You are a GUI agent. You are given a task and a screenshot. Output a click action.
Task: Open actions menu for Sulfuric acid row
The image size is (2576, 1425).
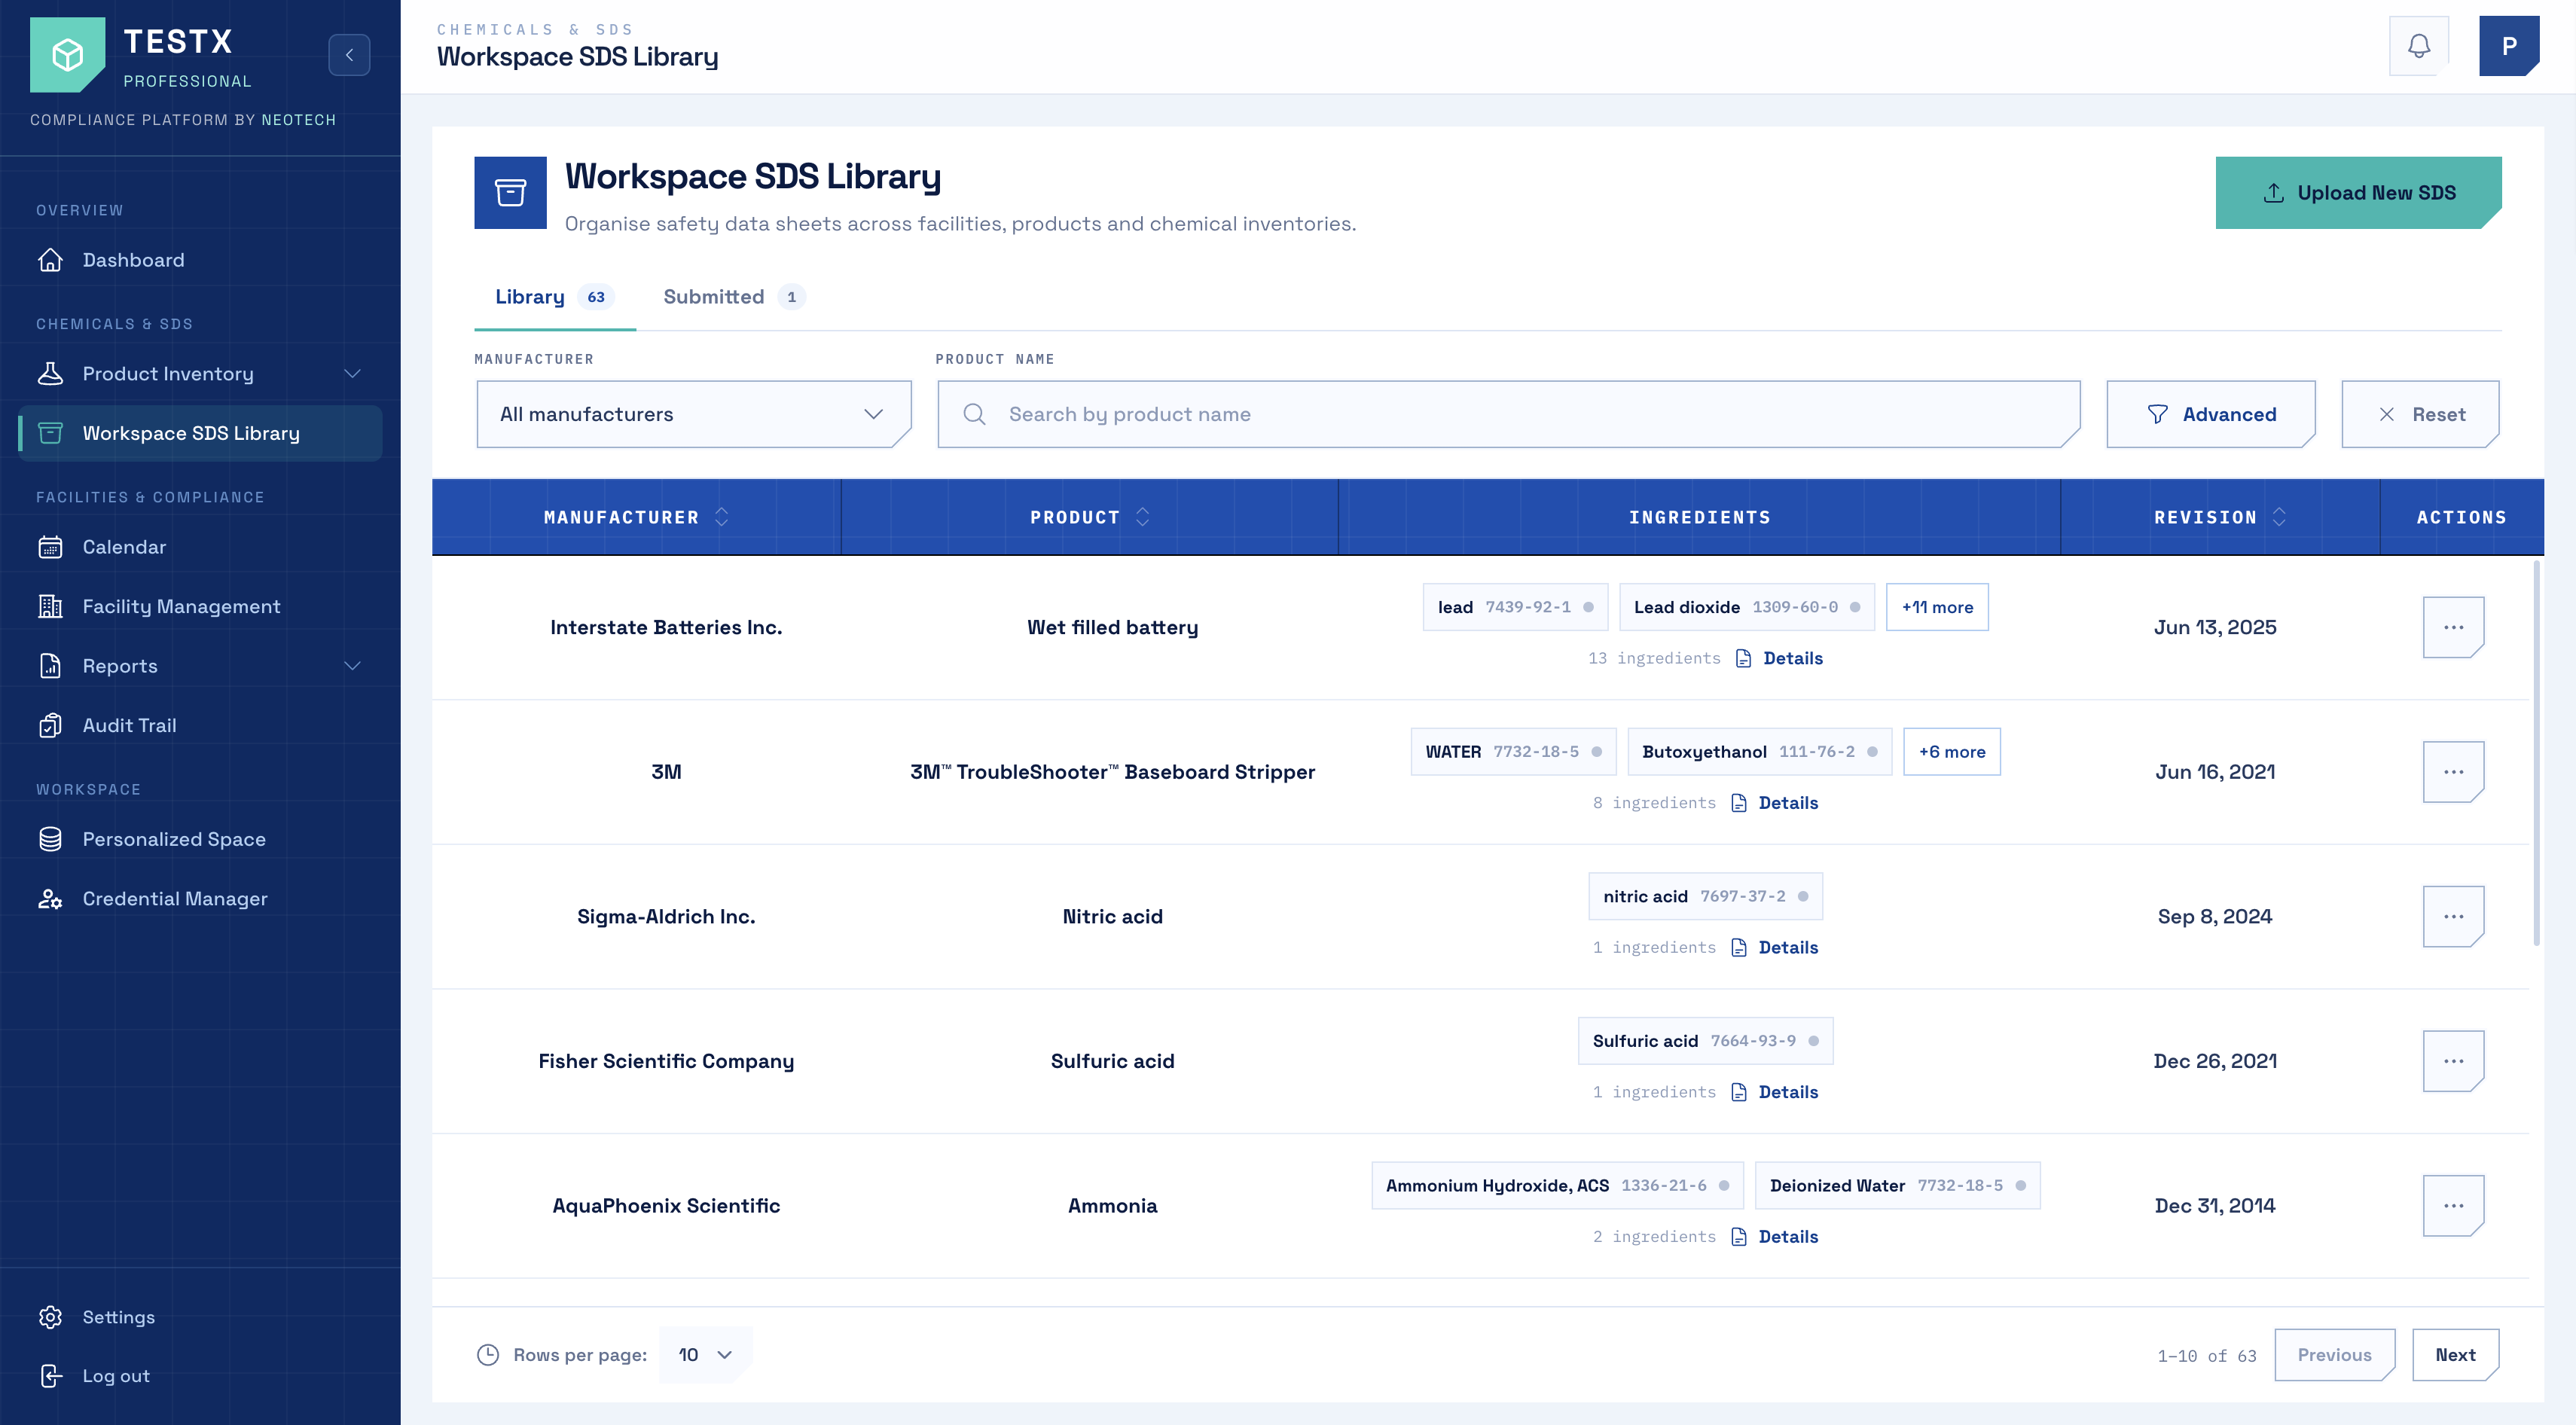tap(2453, 1061)
